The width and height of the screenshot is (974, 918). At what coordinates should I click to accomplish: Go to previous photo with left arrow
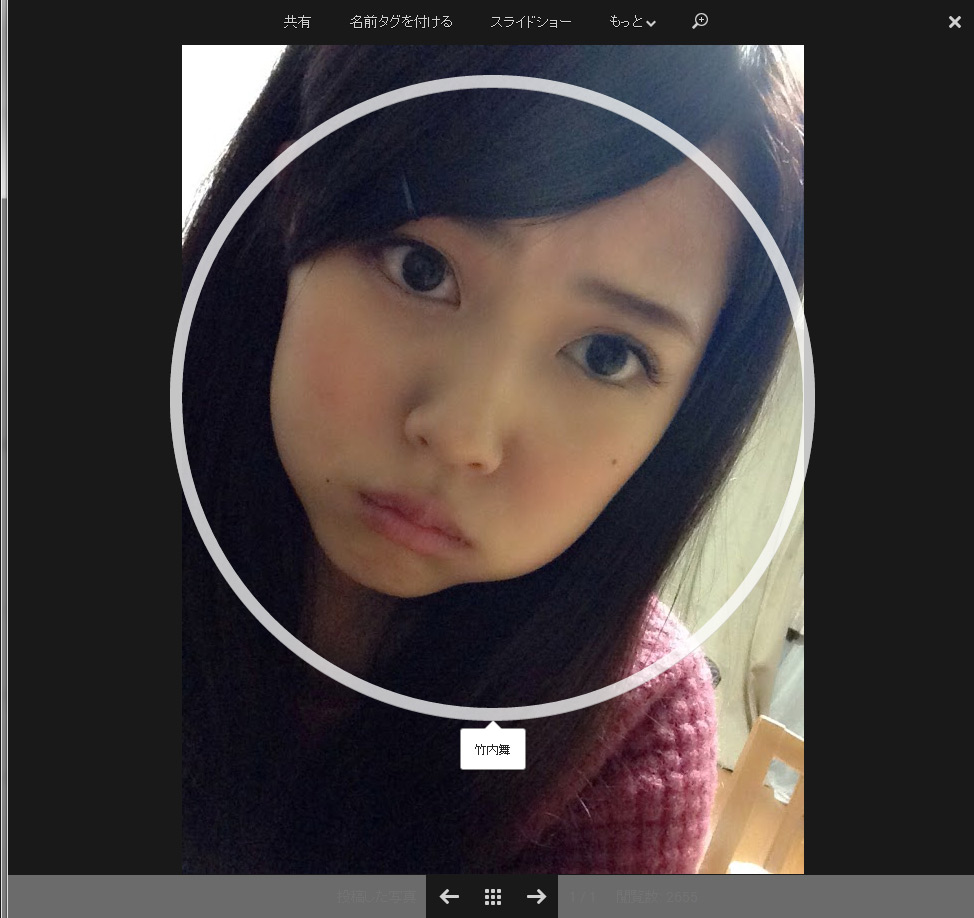click(449, 896)
